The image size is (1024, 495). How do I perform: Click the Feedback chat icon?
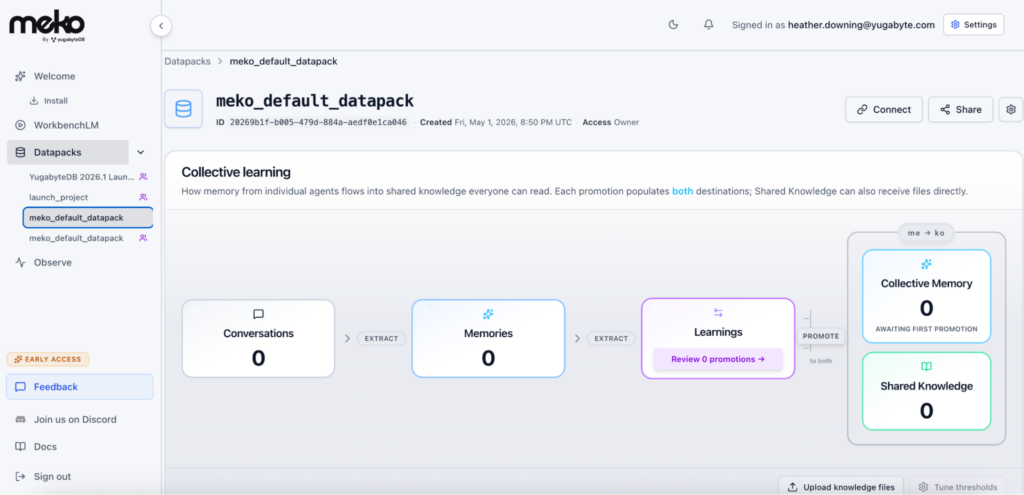(20, 387)
